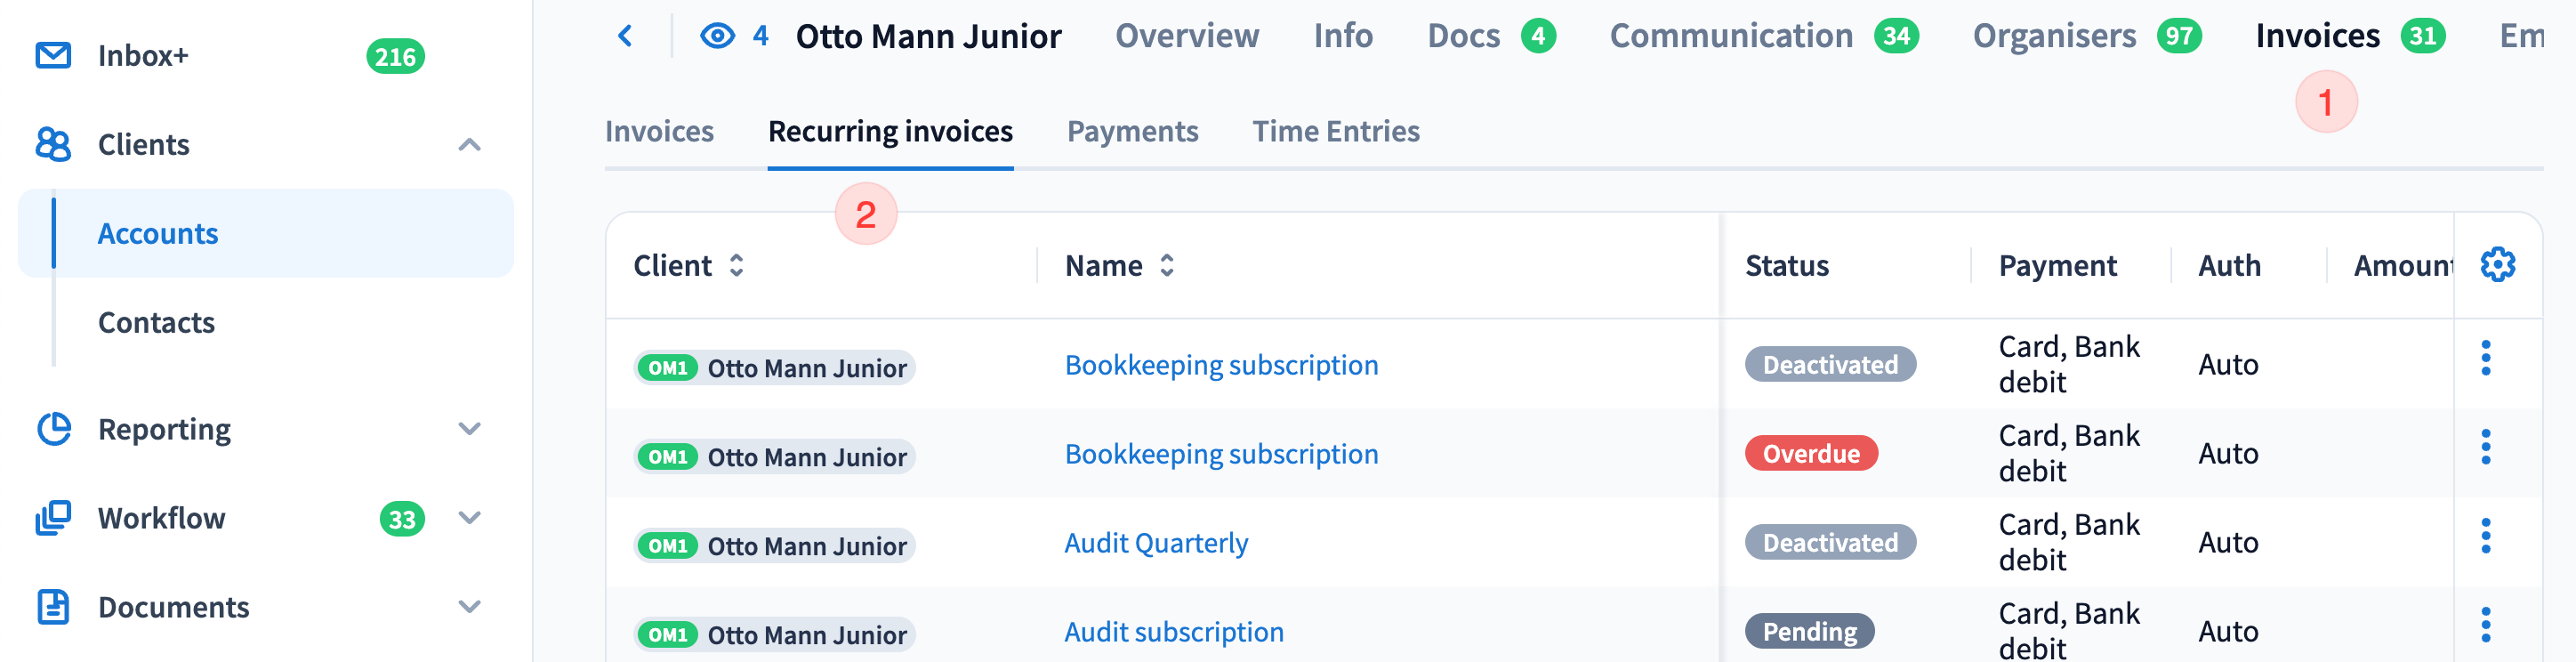Image resolution: width=2576 pixels, height=662 pixels.
Task: Open table column settings gear
Action: click(x=2497, y=265)
